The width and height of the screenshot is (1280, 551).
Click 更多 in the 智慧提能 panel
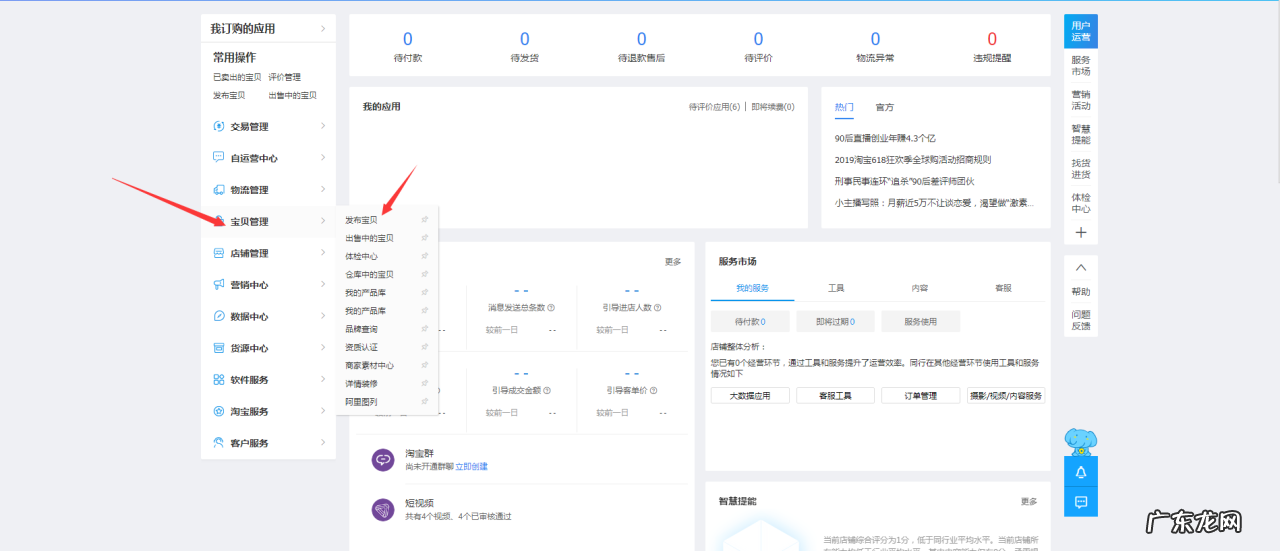[1029, 501]
